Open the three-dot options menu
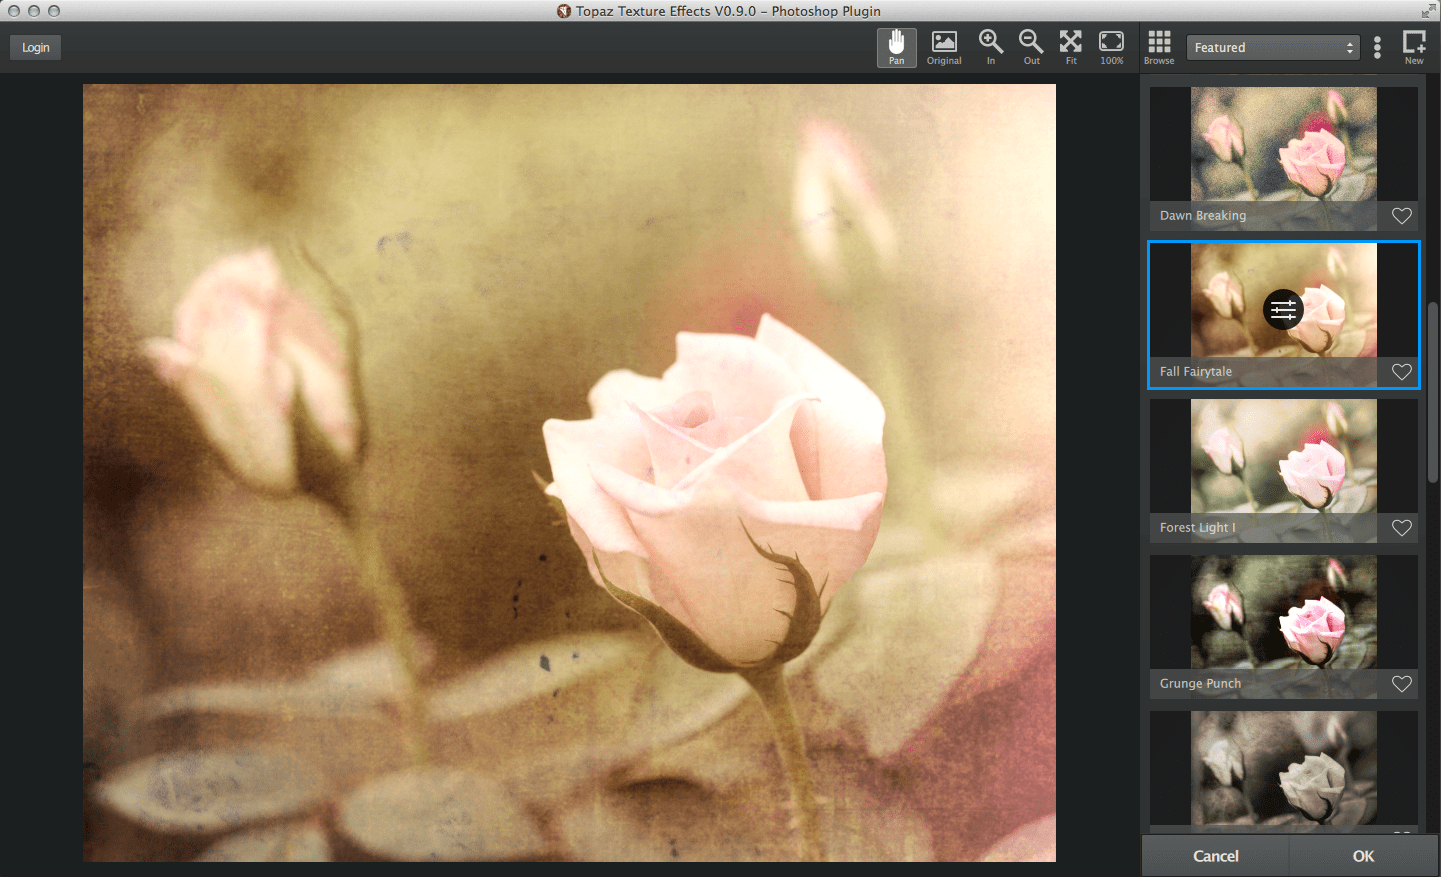Image resolution: width=1441 pixels, height=877 pixels. click(x=1377, y=47)
